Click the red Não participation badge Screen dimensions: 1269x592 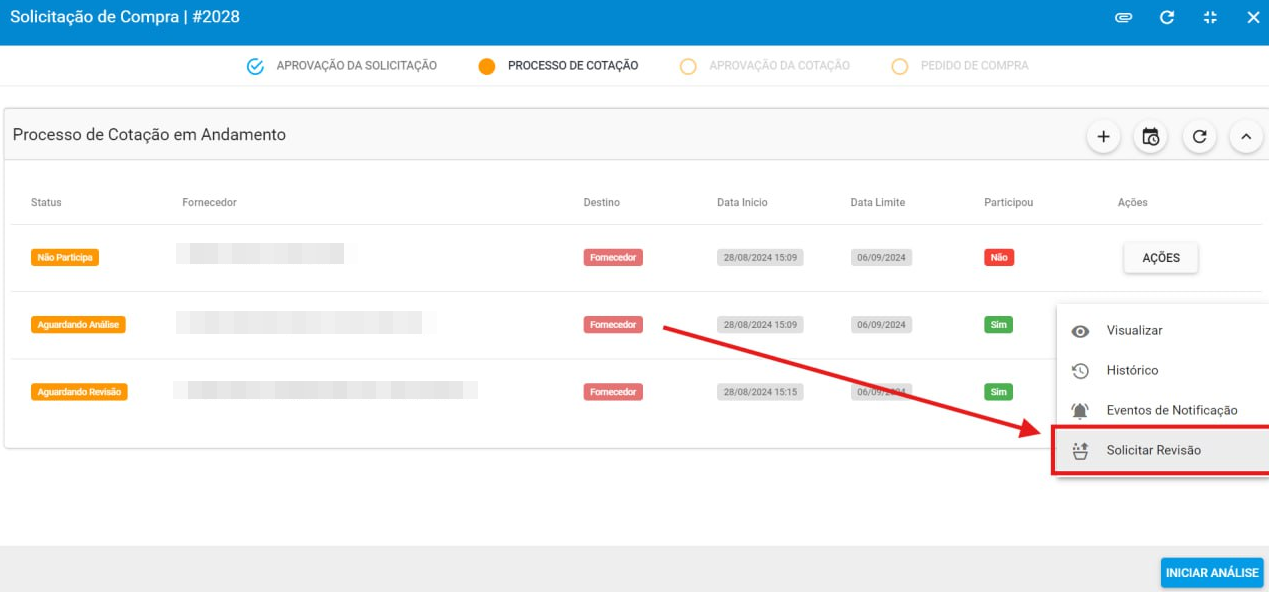pos(999,257)
